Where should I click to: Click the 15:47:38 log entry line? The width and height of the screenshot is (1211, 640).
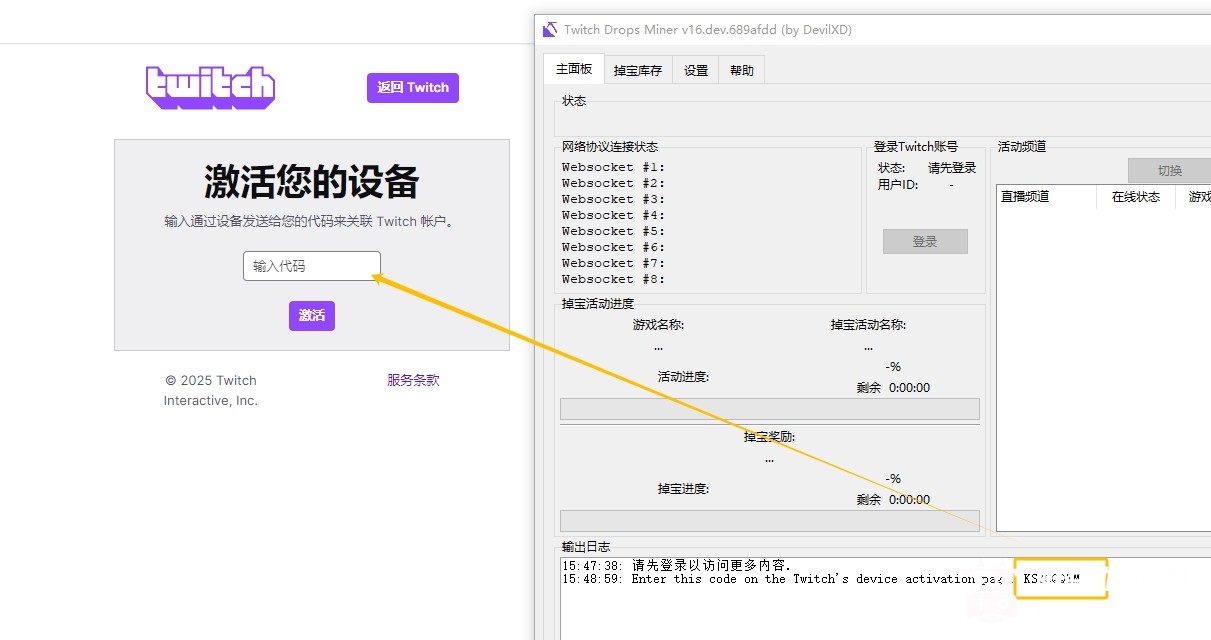[x=676, y=566]
